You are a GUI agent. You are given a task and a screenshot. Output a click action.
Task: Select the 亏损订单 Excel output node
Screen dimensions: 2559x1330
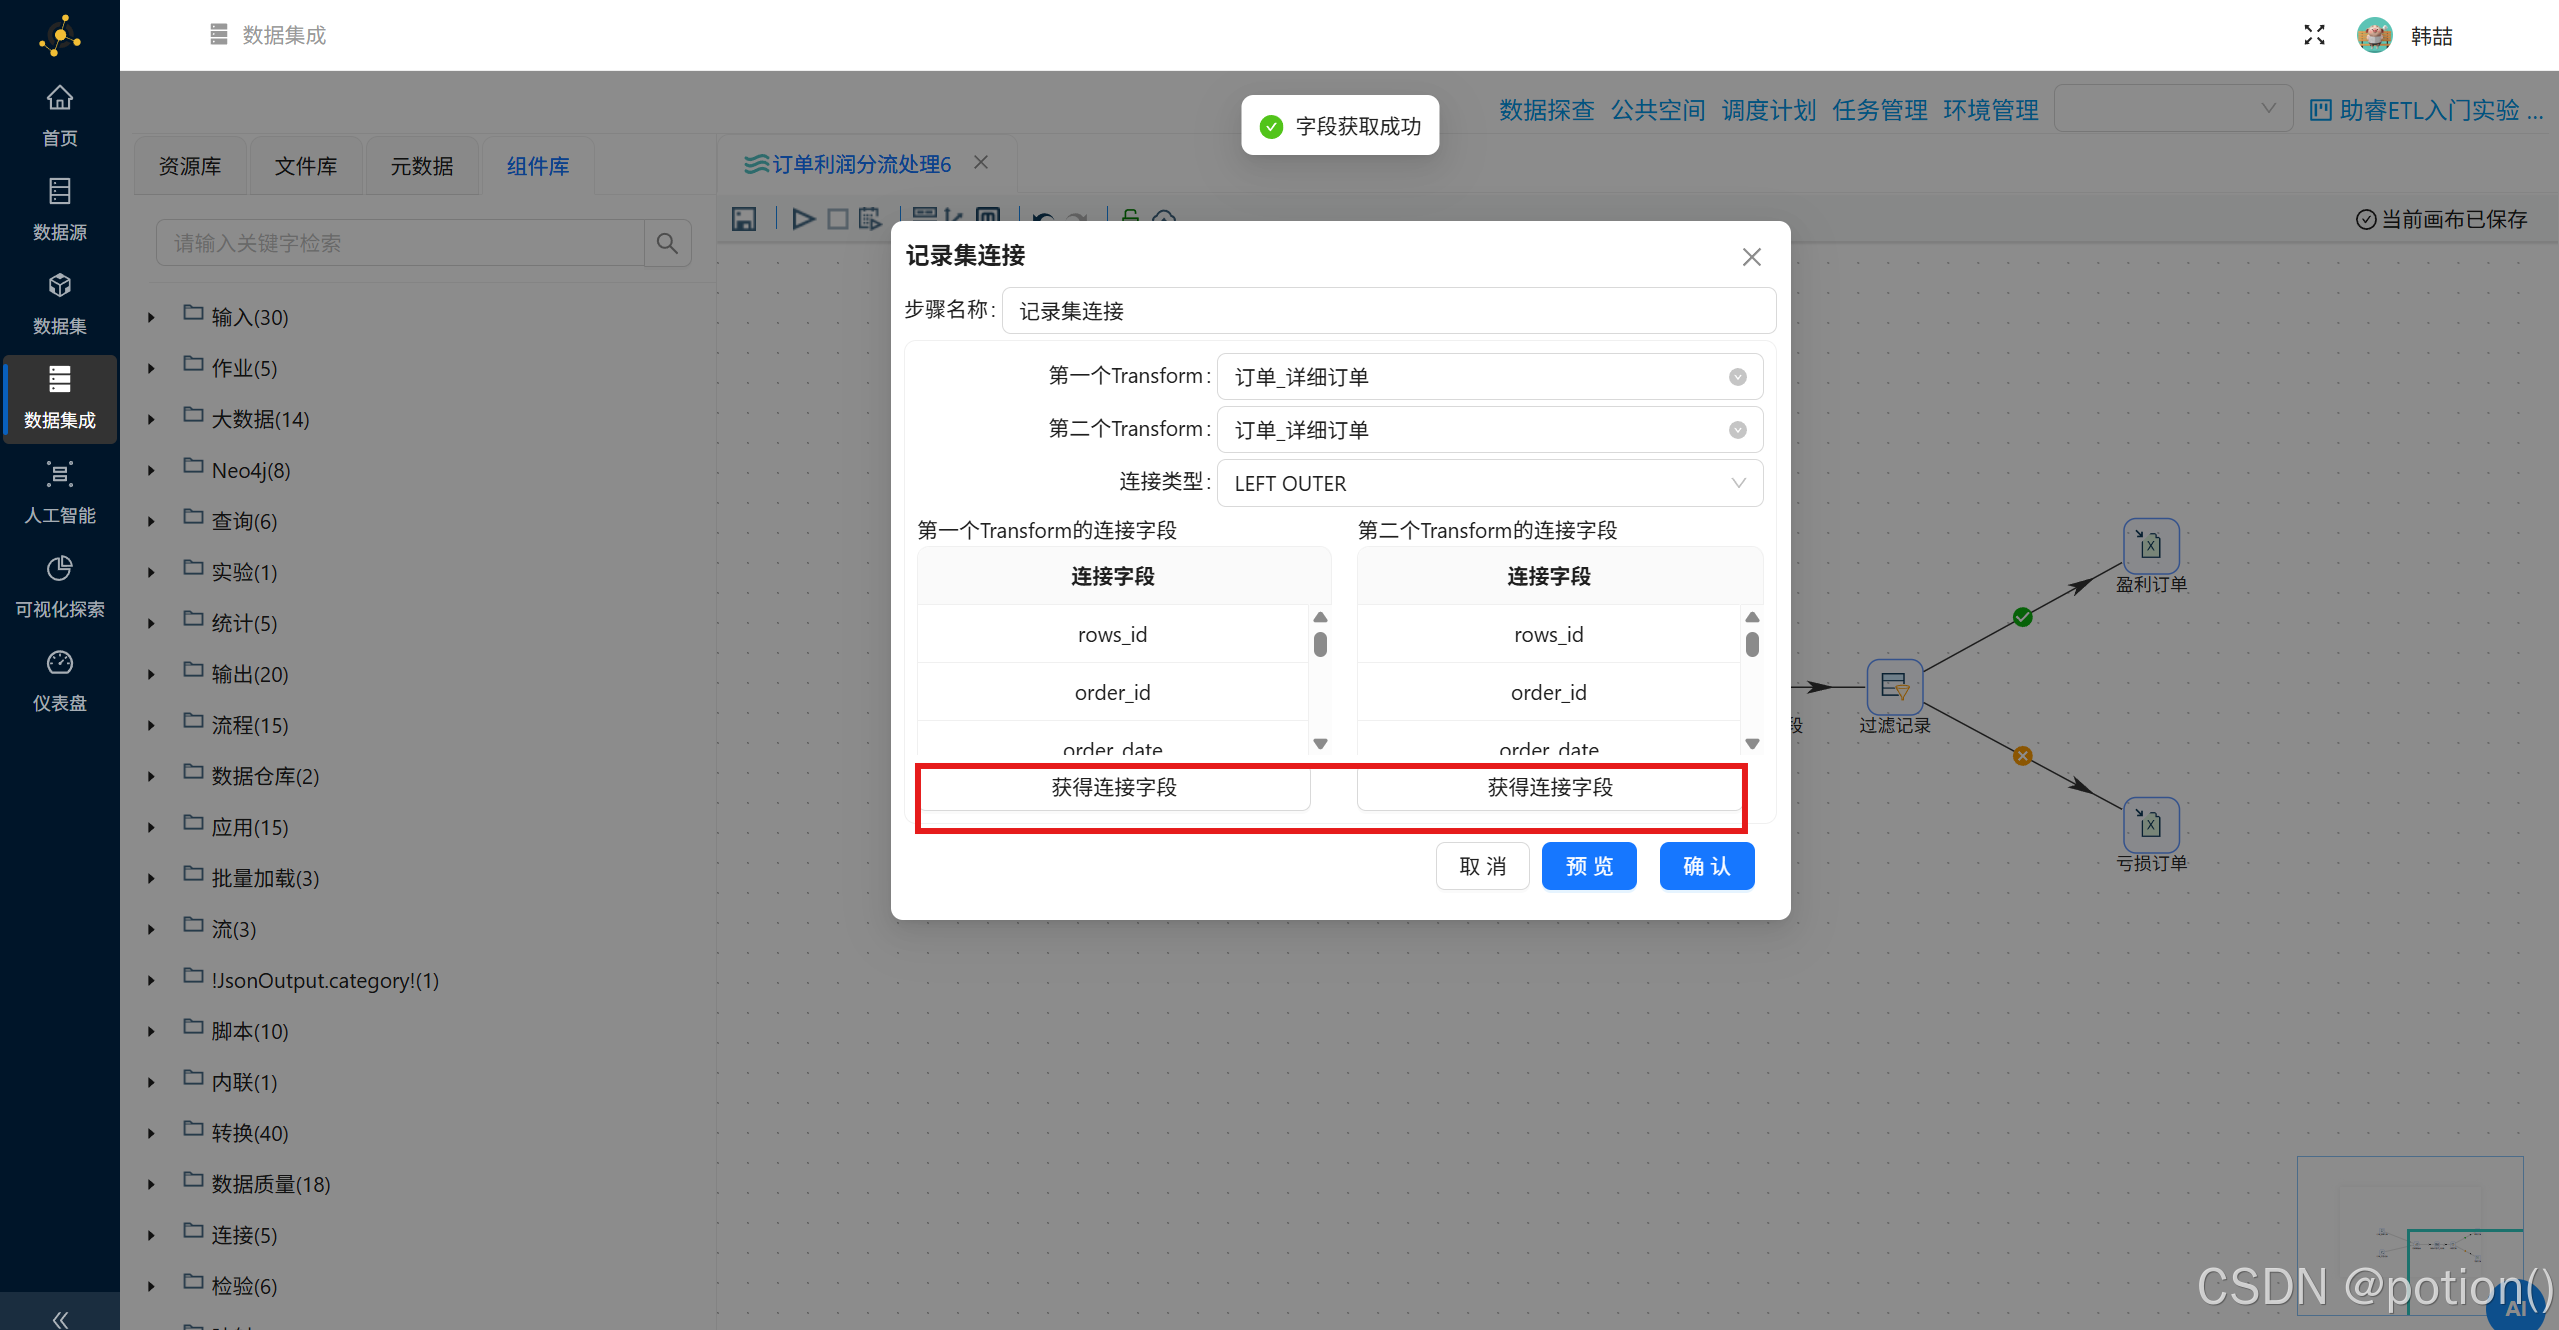tap(2150, 824)
